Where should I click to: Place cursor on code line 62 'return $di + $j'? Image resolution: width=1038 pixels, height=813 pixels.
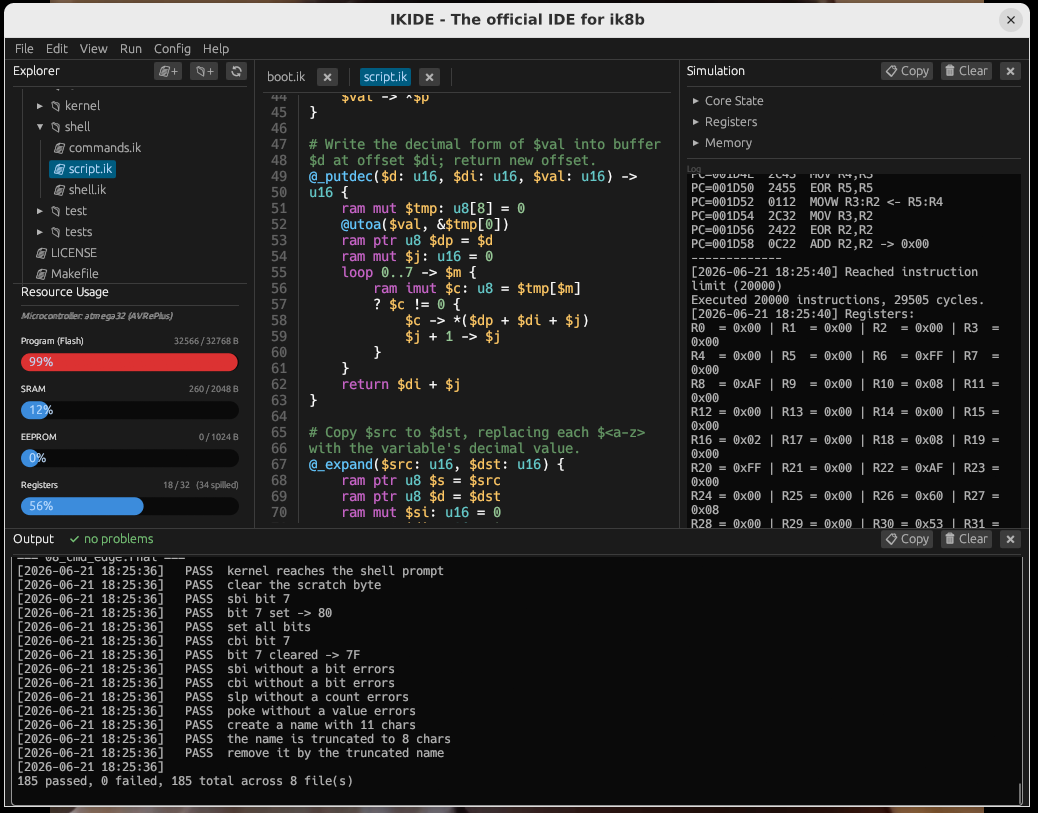click(401, 385)
